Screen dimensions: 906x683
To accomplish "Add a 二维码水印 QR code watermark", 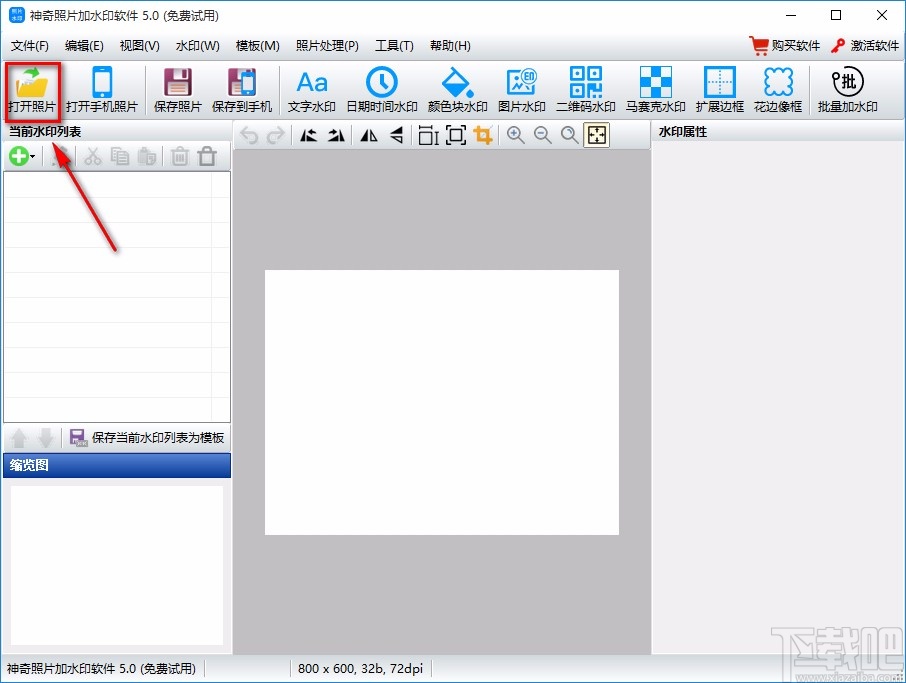I will [585, 90].
